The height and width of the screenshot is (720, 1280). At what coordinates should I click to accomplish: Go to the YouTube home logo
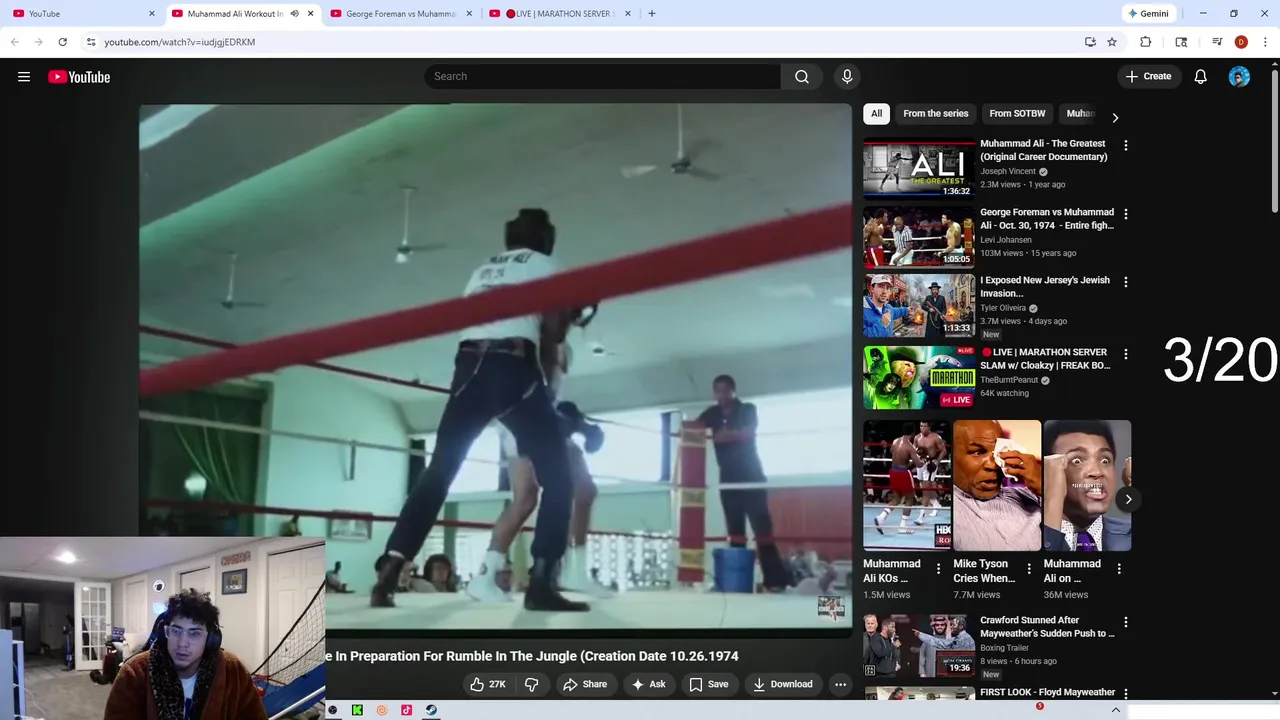point(79,77)
